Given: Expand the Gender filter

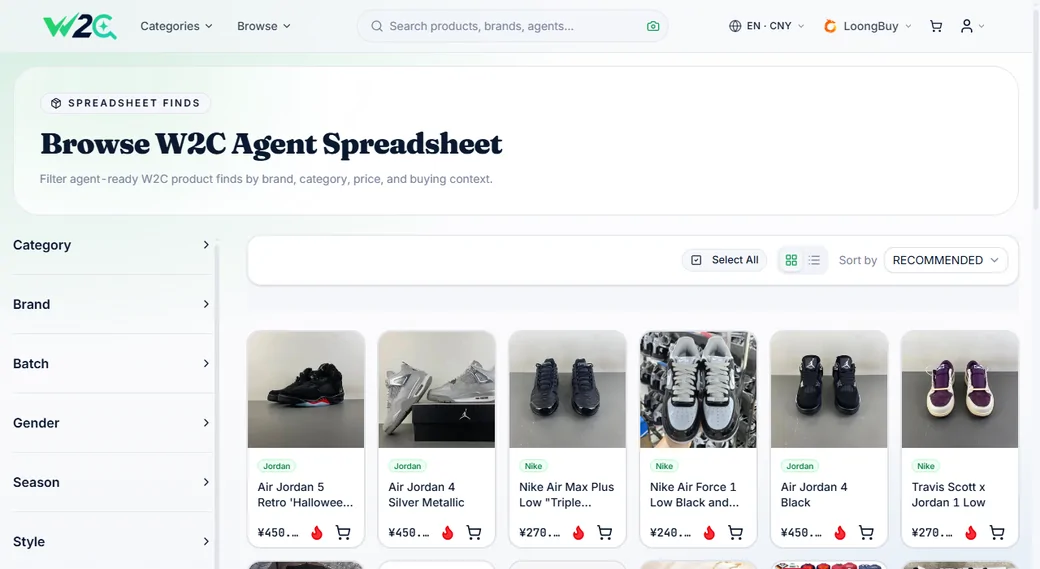Looking at the screenshot, I should click(111, 423).
